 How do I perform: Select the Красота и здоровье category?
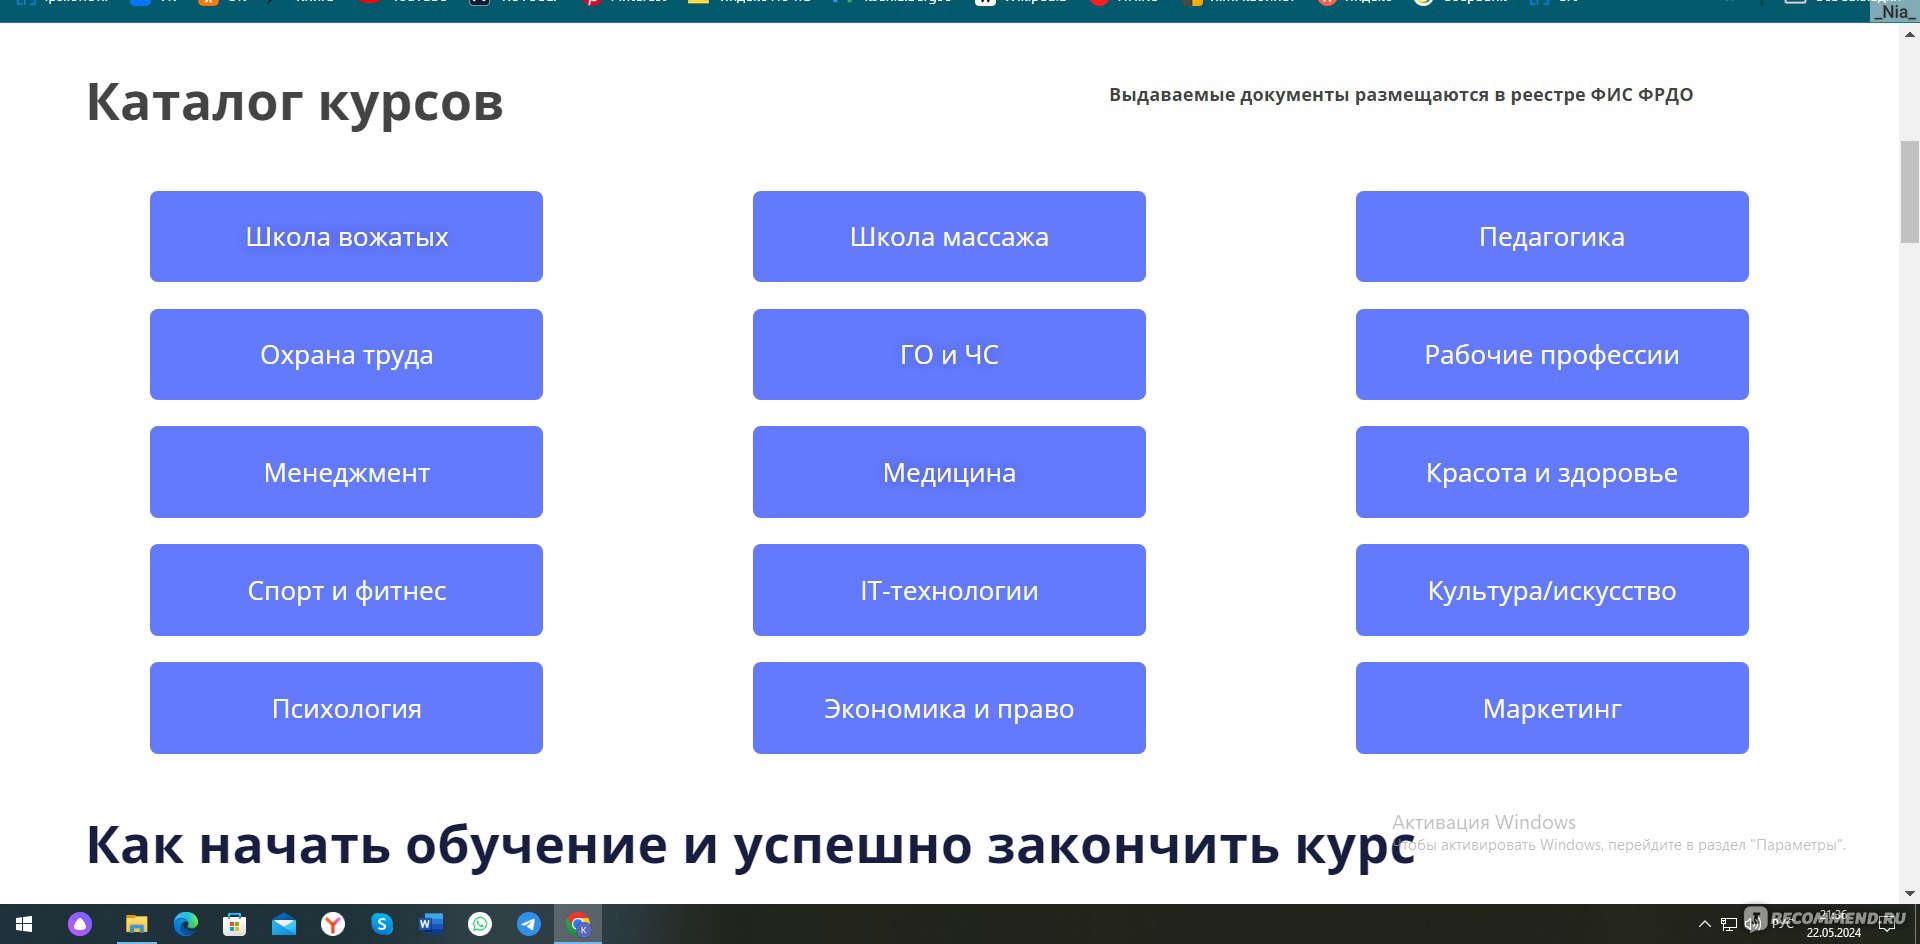click(1552, 472)
